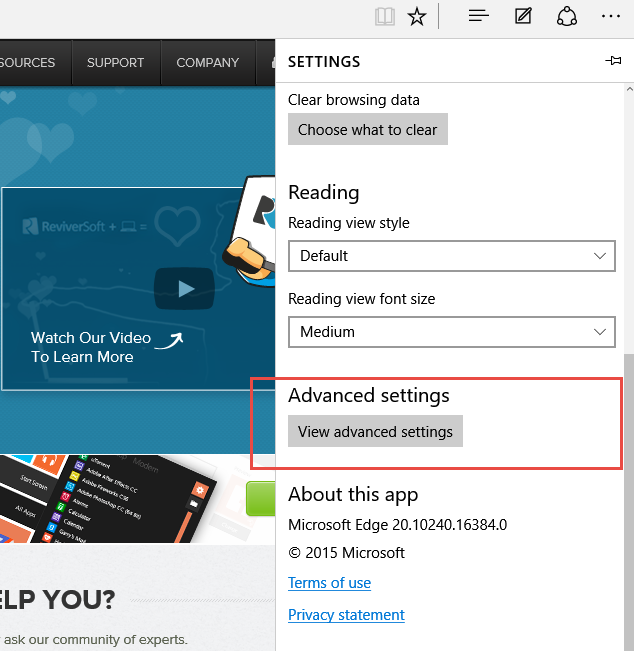Click Choose what to clear button
Screen dimensions: 634x651
point(367,129)
